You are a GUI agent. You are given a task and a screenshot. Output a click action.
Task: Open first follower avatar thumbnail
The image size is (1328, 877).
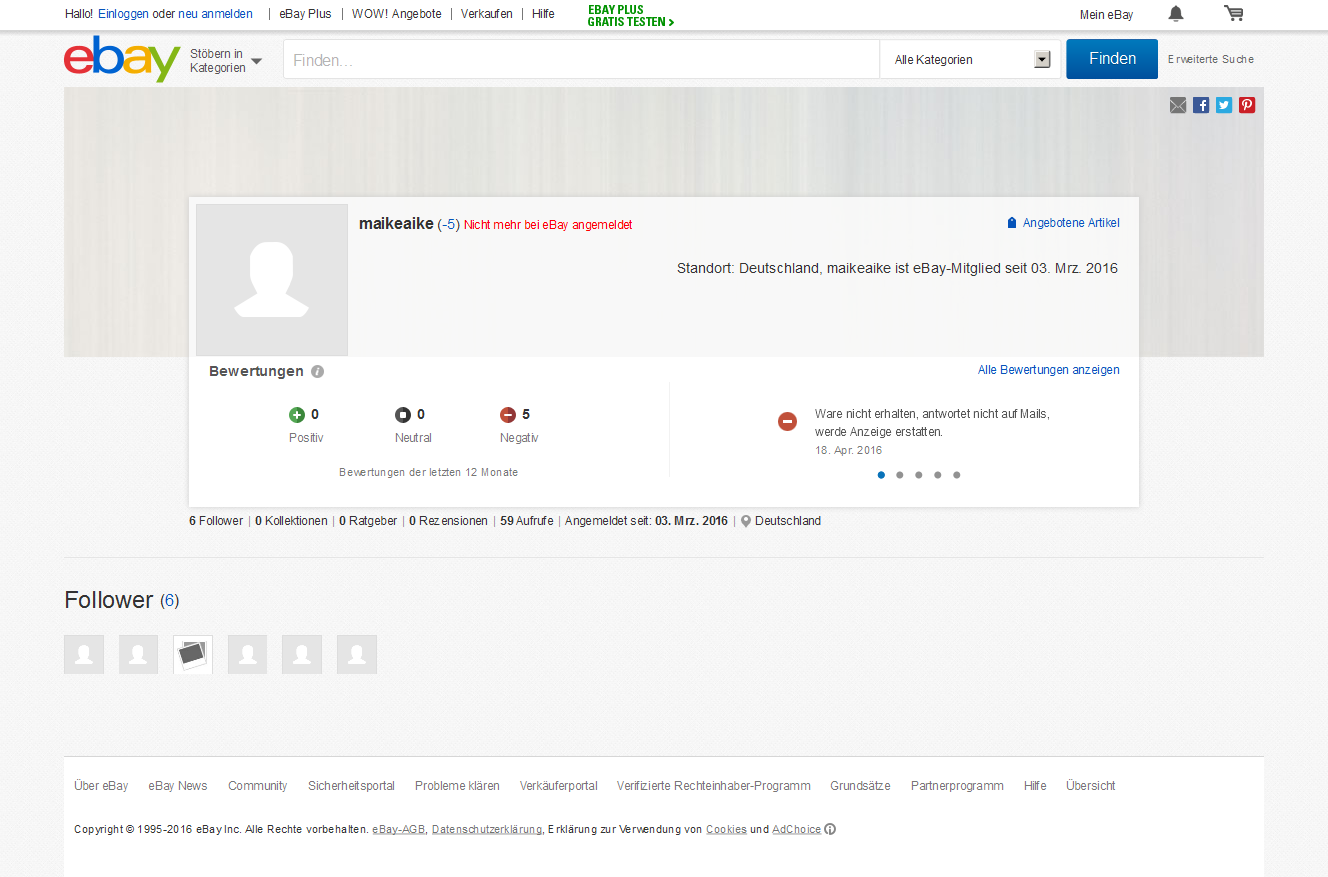point(84,654)
